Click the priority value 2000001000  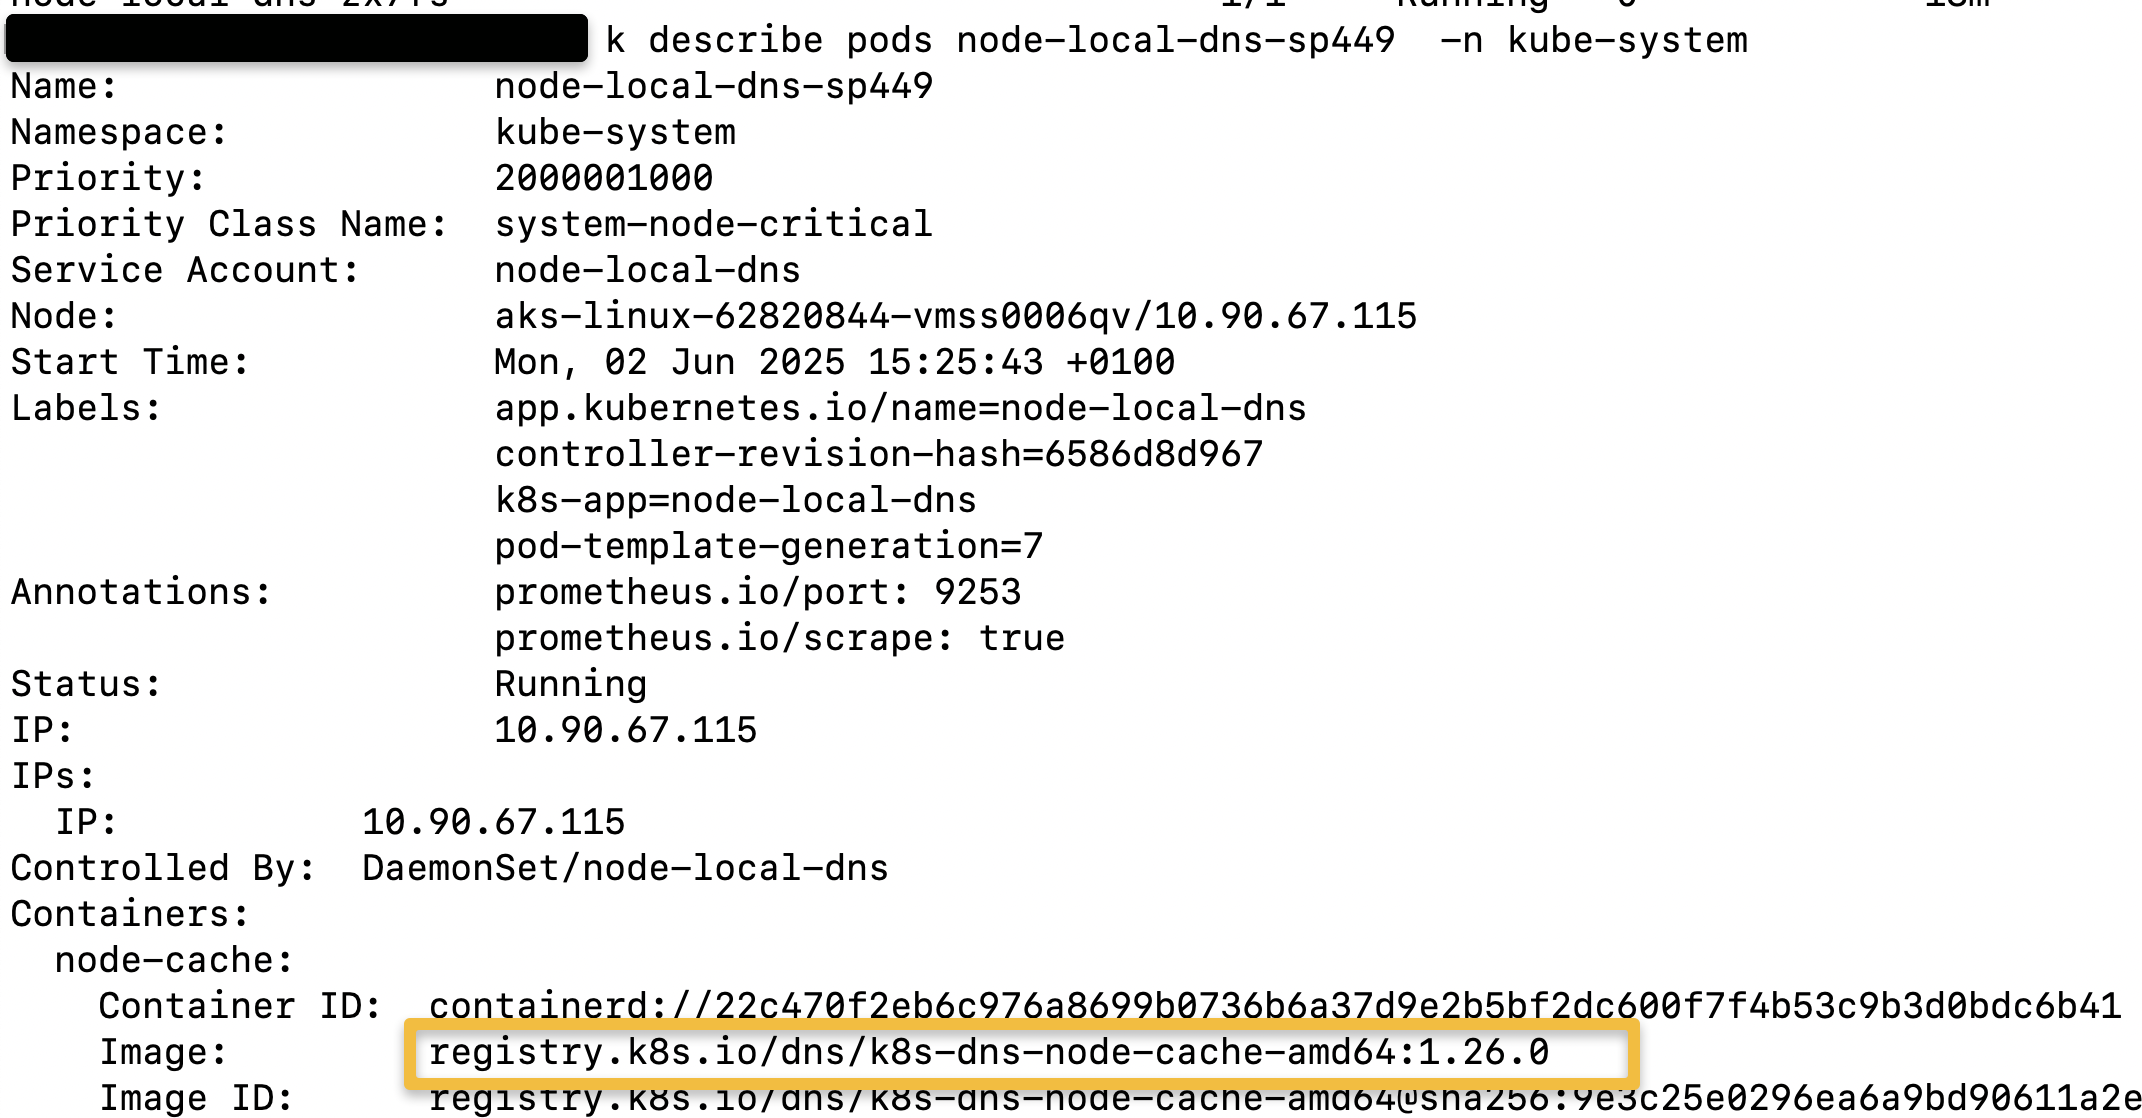click(604, 178)
